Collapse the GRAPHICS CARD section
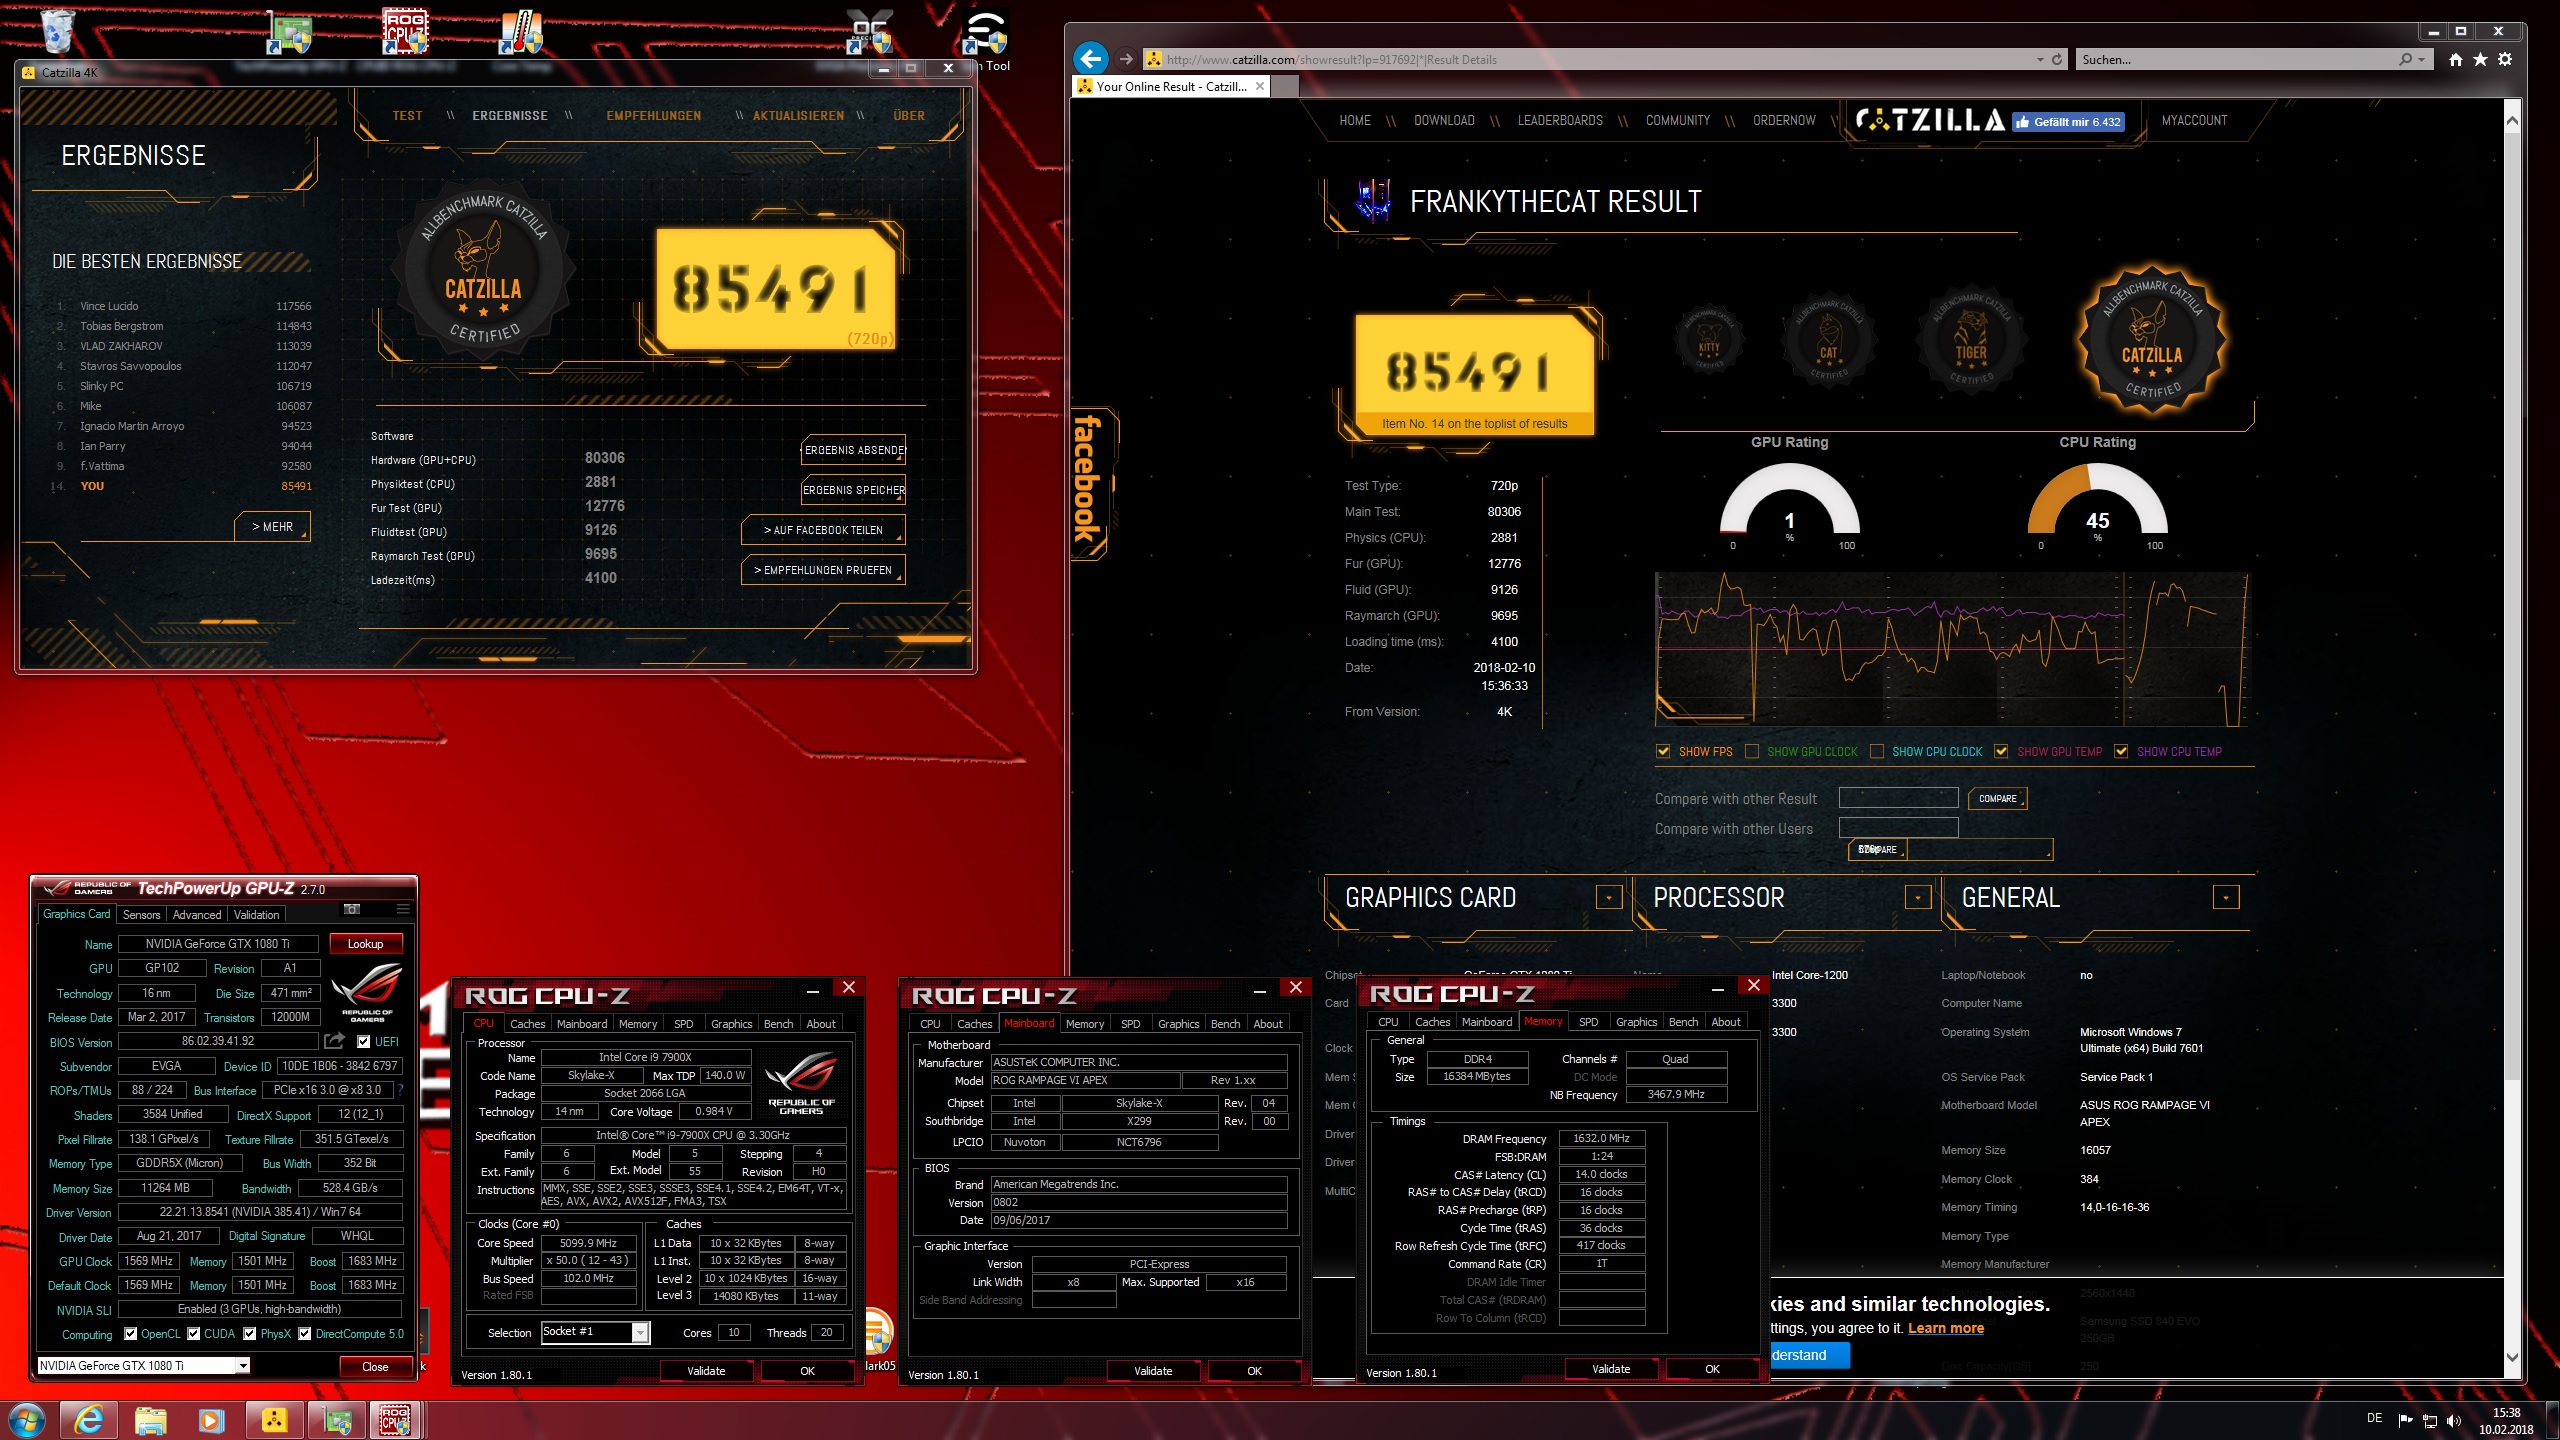 coord(1608,897)
